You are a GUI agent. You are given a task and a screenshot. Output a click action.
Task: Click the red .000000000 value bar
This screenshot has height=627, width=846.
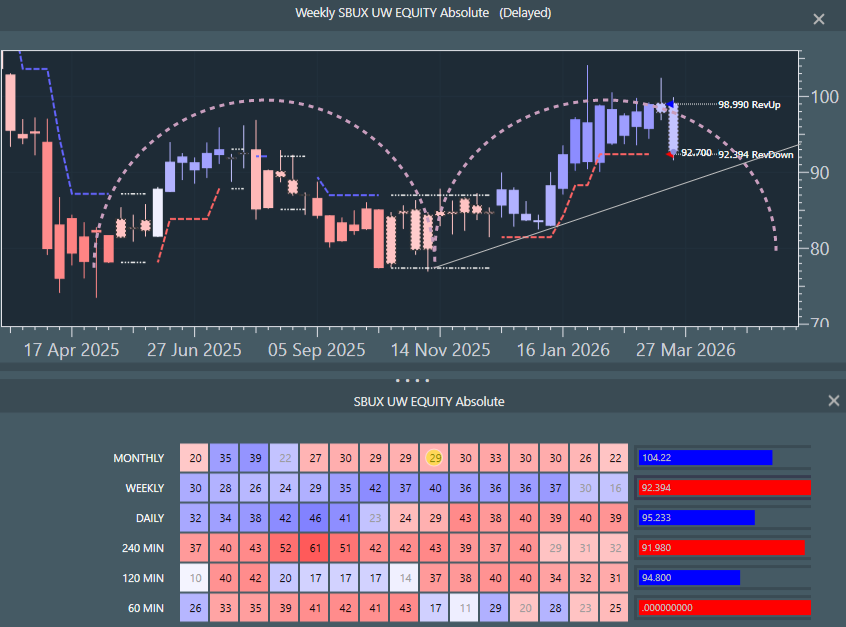click(x=725, y=608)
